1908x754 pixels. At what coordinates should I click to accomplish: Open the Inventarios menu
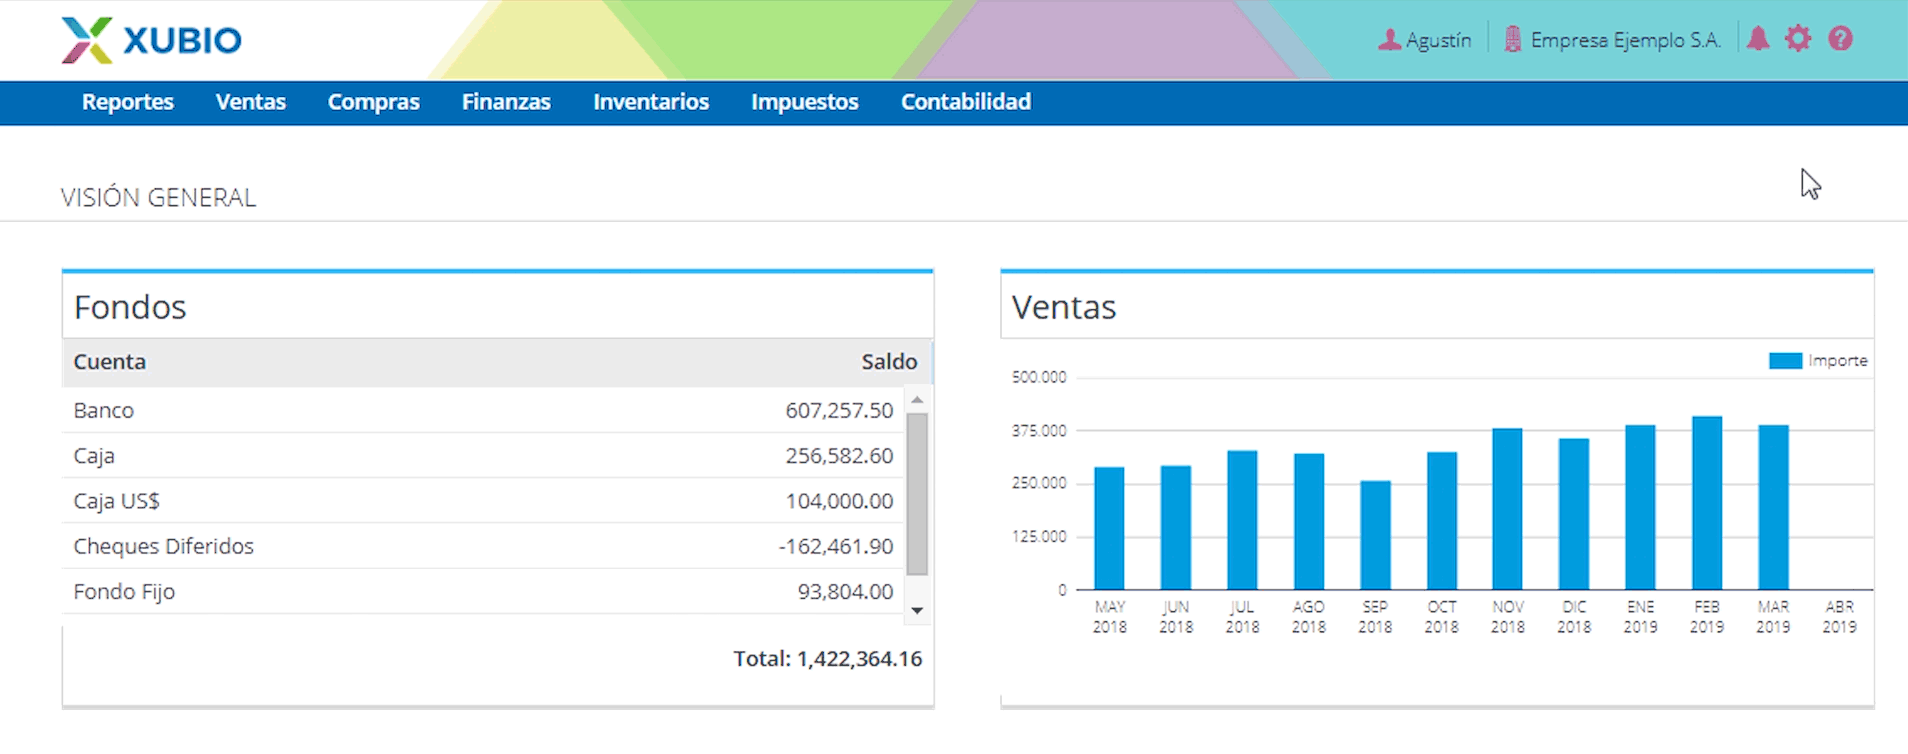pos(651,102)
